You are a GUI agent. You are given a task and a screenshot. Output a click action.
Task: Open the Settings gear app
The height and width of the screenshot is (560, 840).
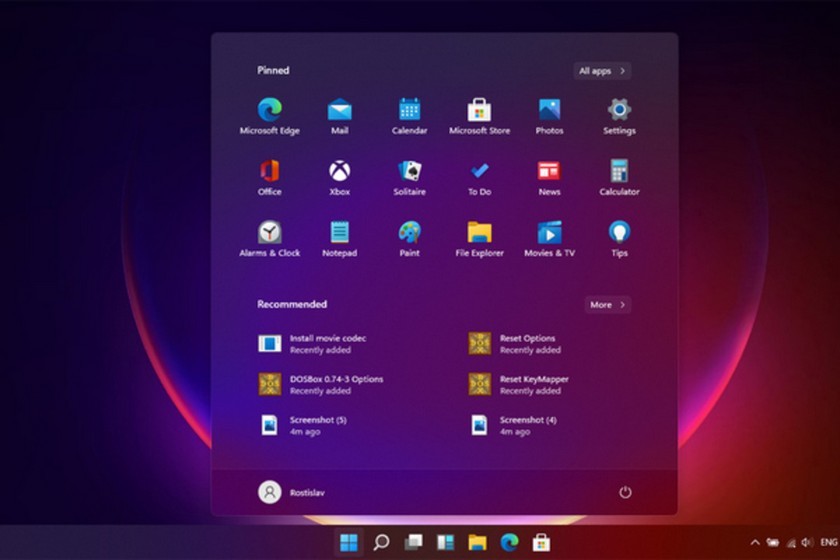[619, 116]
